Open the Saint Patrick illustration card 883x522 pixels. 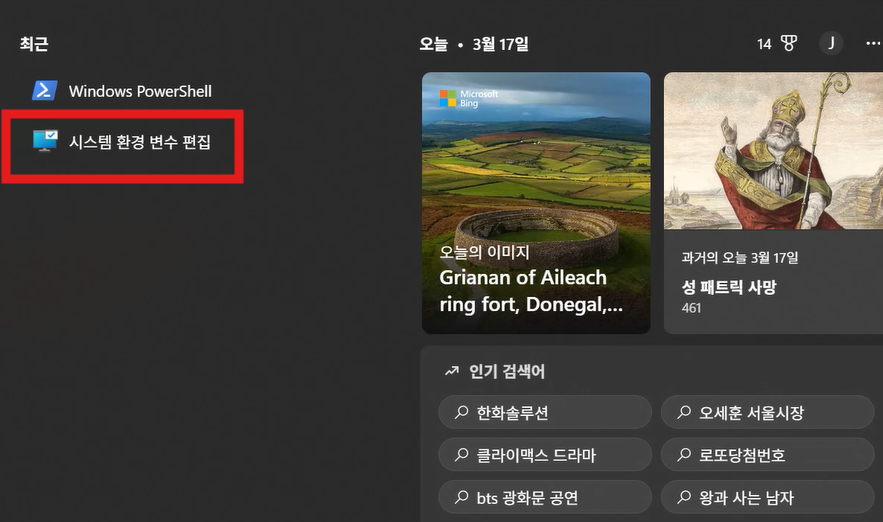(x=773, y=150)
